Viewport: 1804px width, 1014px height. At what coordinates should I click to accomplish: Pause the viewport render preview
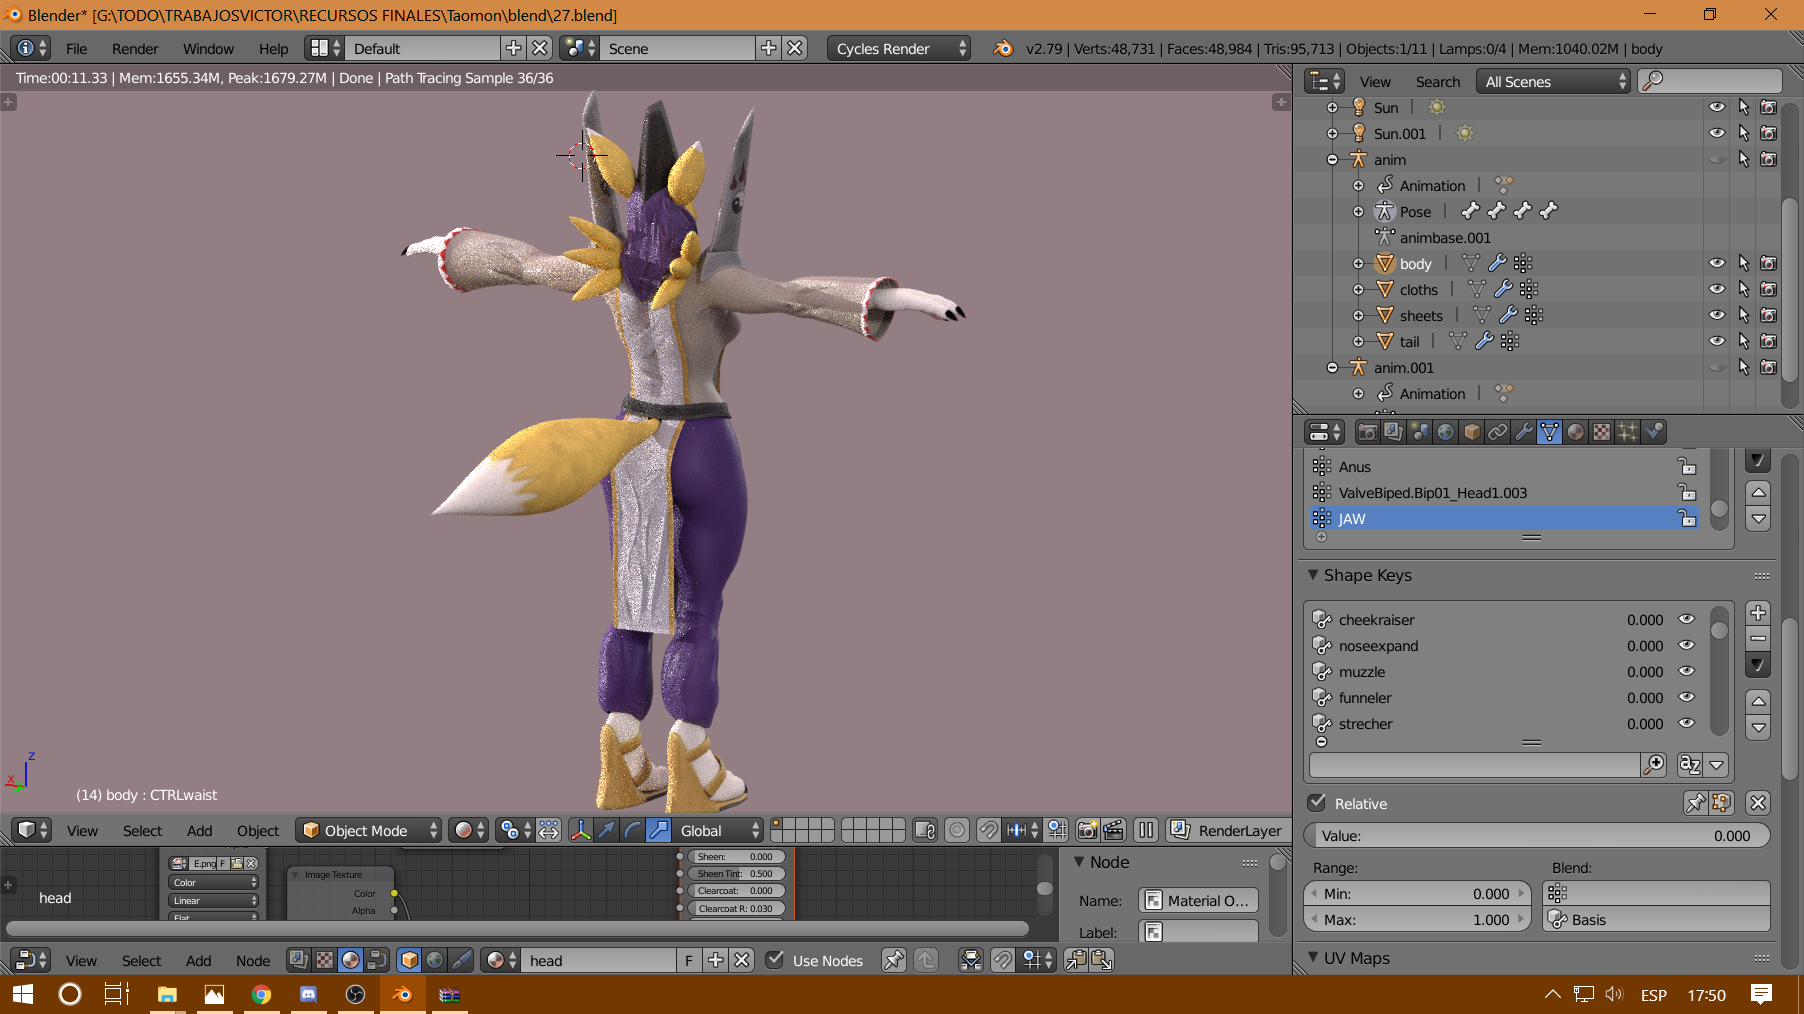pyautogui.click(x=1146, y=830)
